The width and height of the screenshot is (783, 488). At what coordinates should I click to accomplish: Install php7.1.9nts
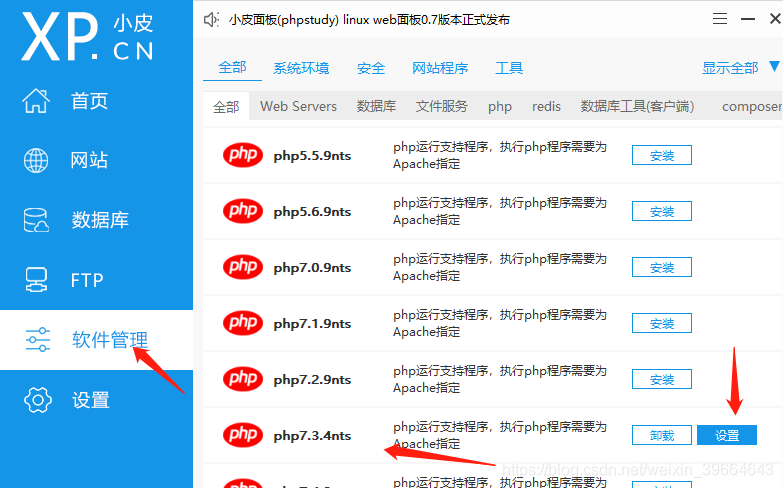662,323
